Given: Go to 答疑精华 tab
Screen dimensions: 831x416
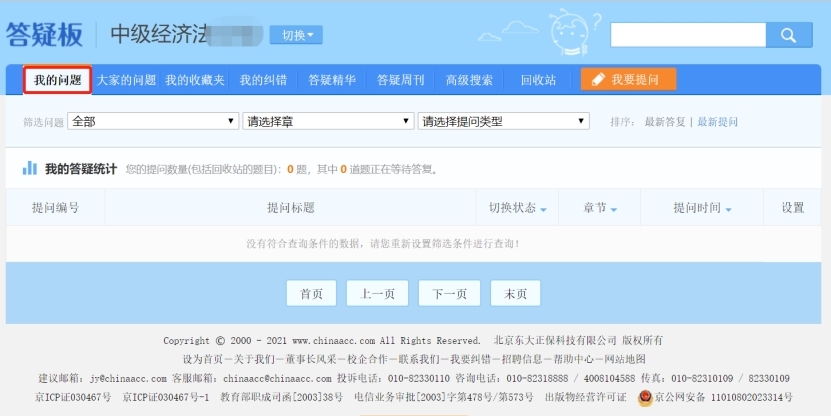Looking at the screenshot, I should point(332,80).
